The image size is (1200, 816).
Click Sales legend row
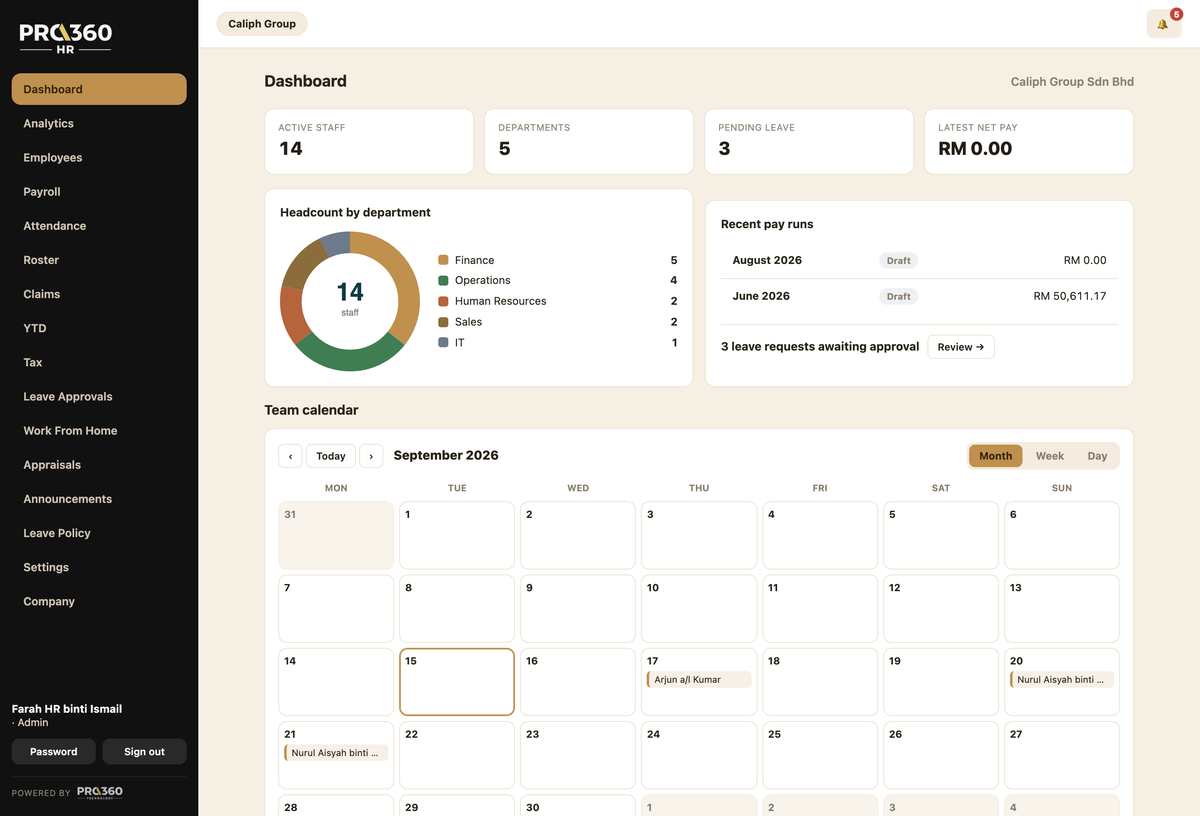click(x=558, y=322)
